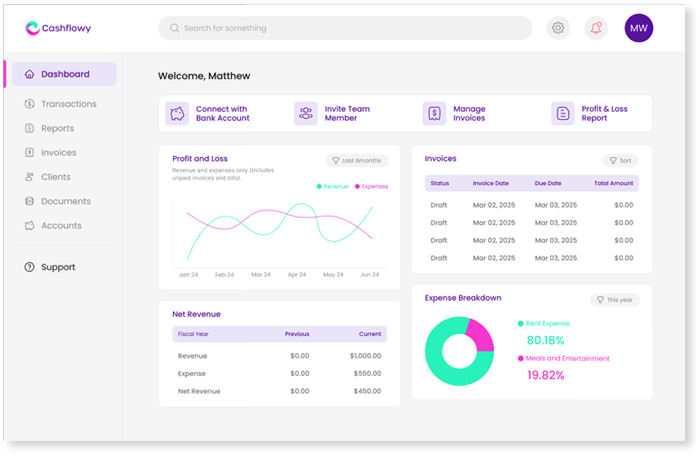Viewport: 700px width, 455px height.
Task: Click the Manage Invoices icon
Action: click(434, 114)
